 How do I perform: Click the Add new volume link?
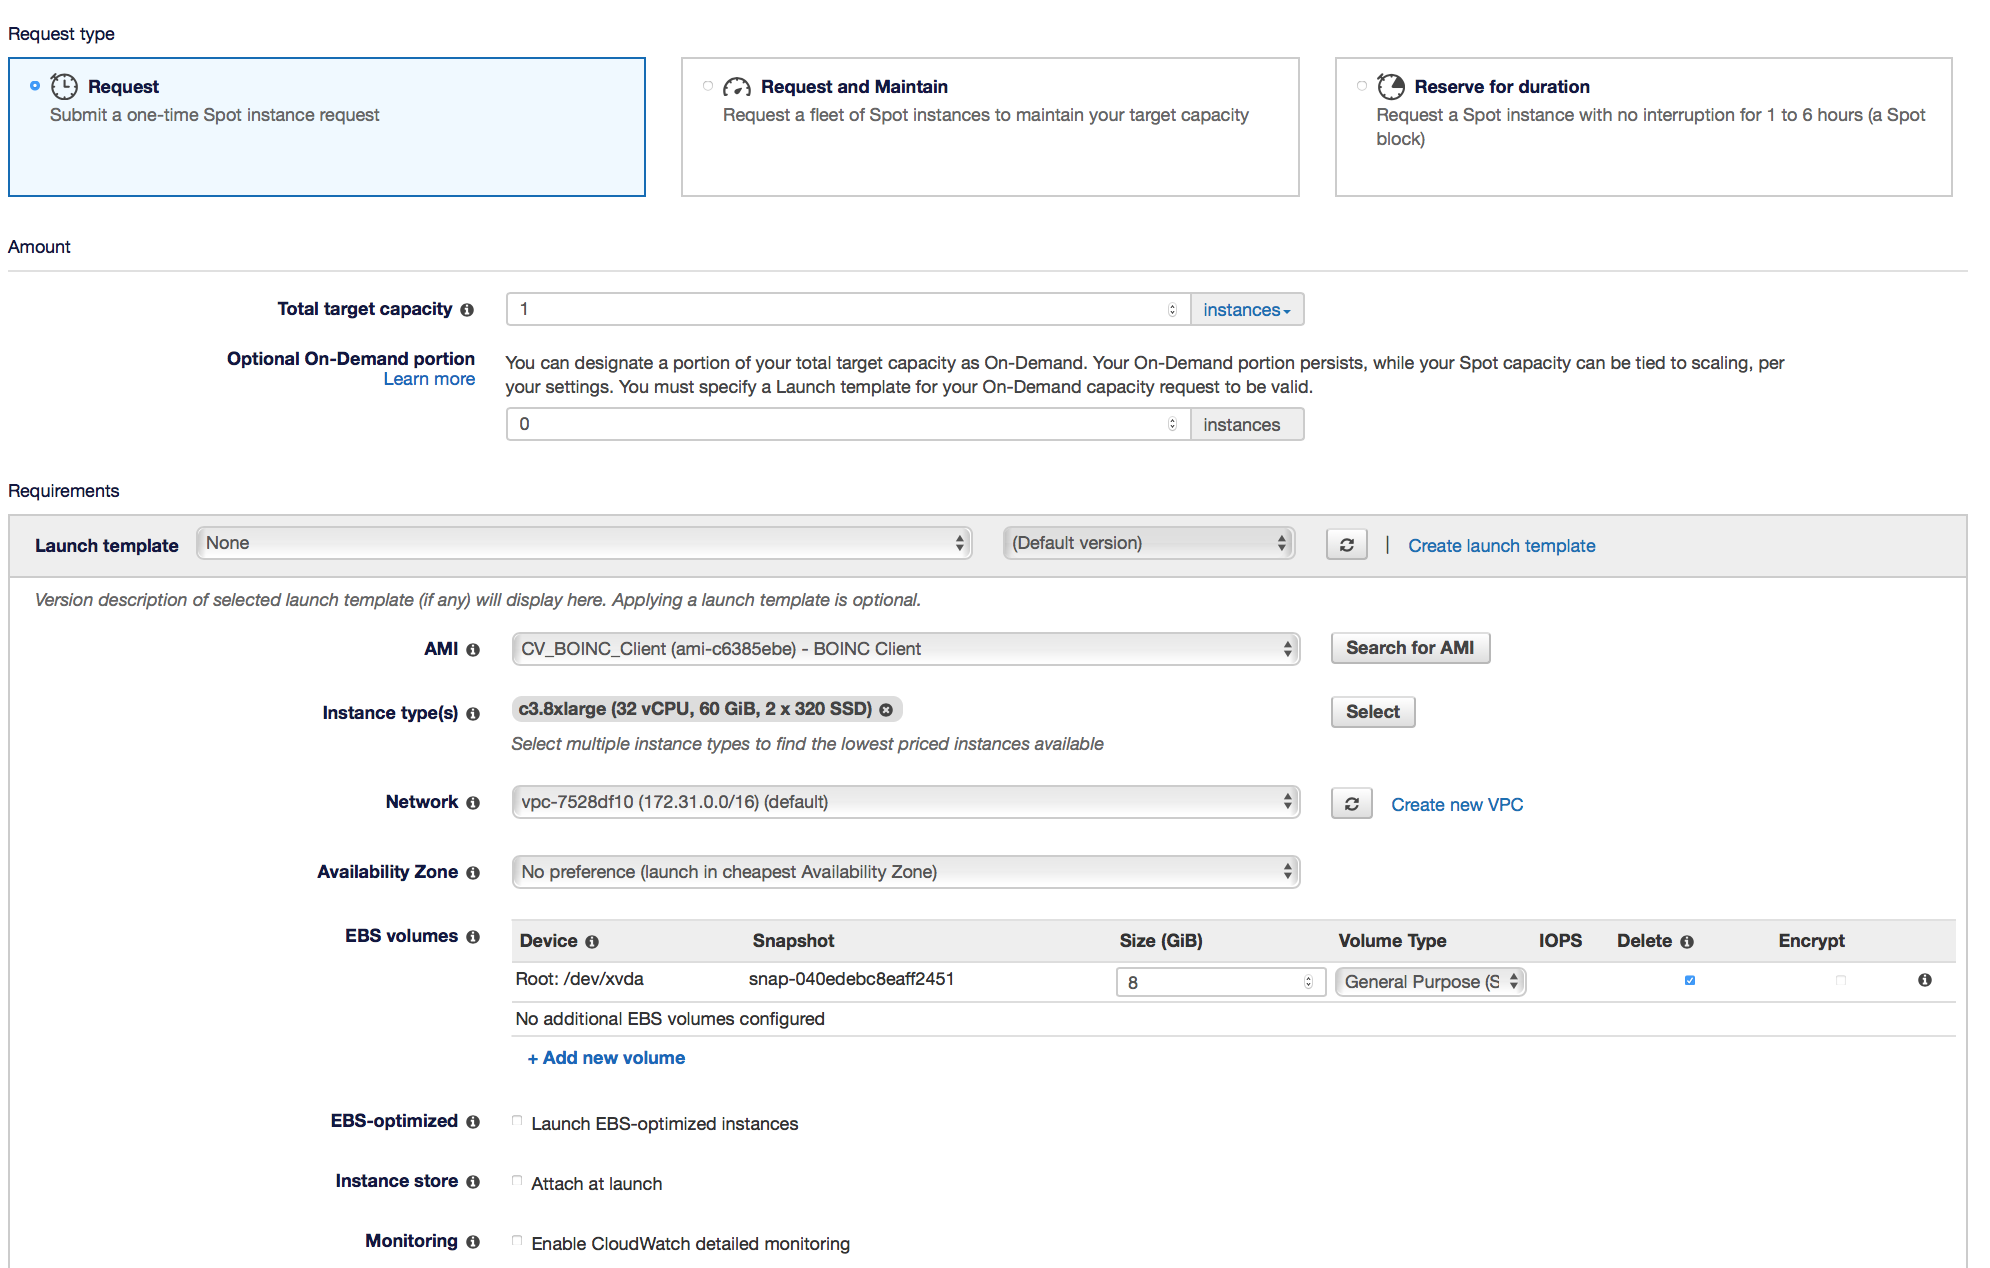pyautogui.click(x=606, y=1058)
